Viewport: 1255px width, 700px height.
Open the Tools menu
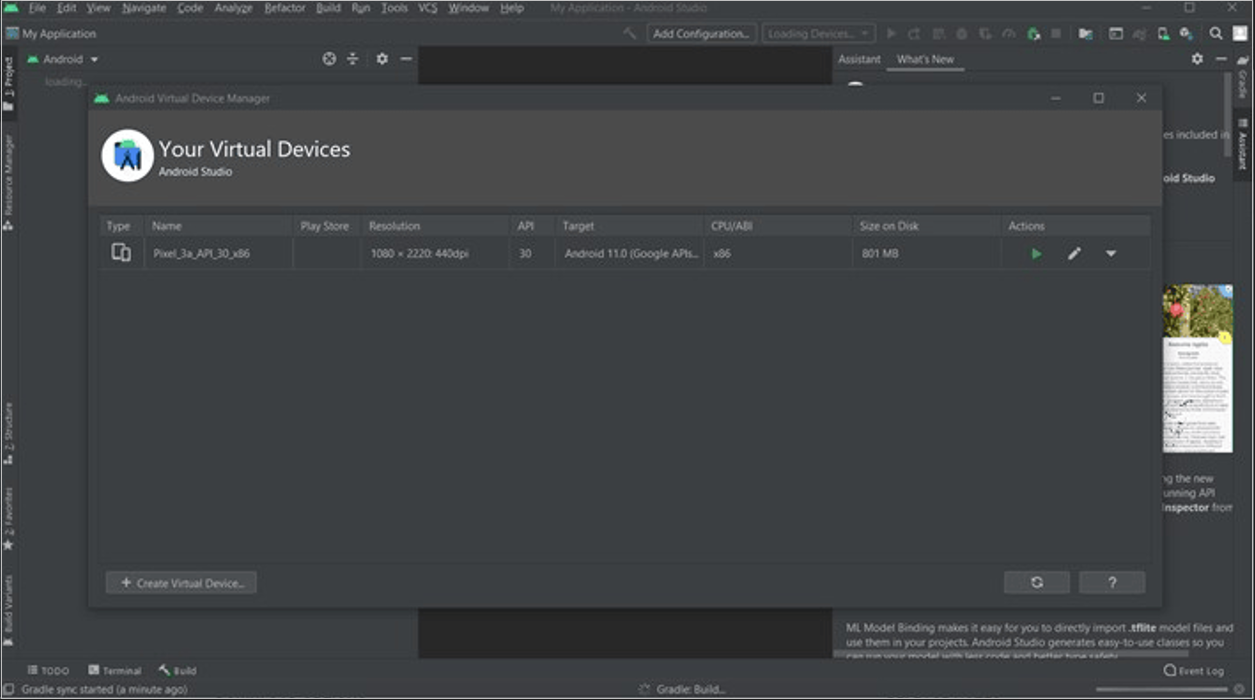click(394, 8)
